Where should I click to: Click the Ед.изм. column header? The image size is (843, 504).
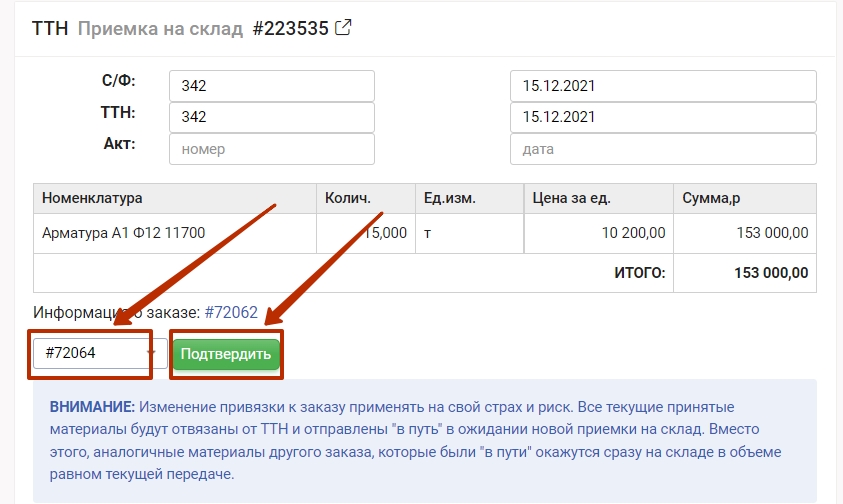click(447, 198)
